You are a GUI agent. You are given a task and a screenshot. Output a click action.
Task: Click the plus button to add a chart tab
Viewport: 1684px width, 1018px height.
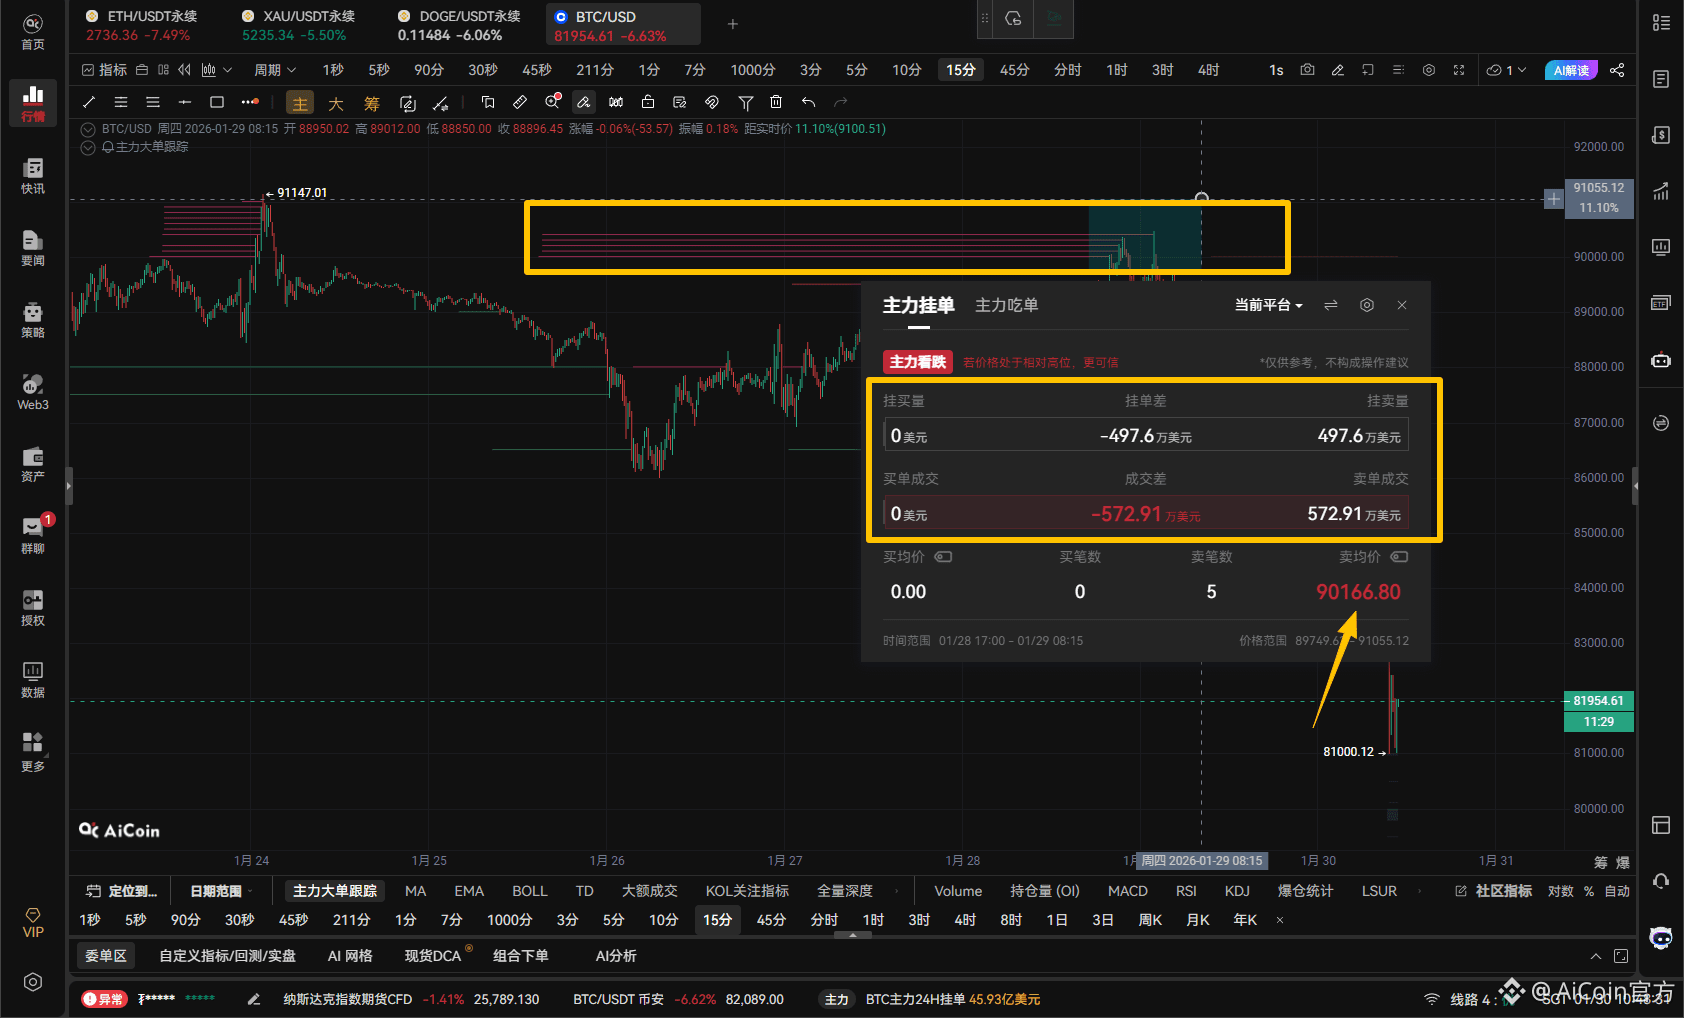point(733,24)
